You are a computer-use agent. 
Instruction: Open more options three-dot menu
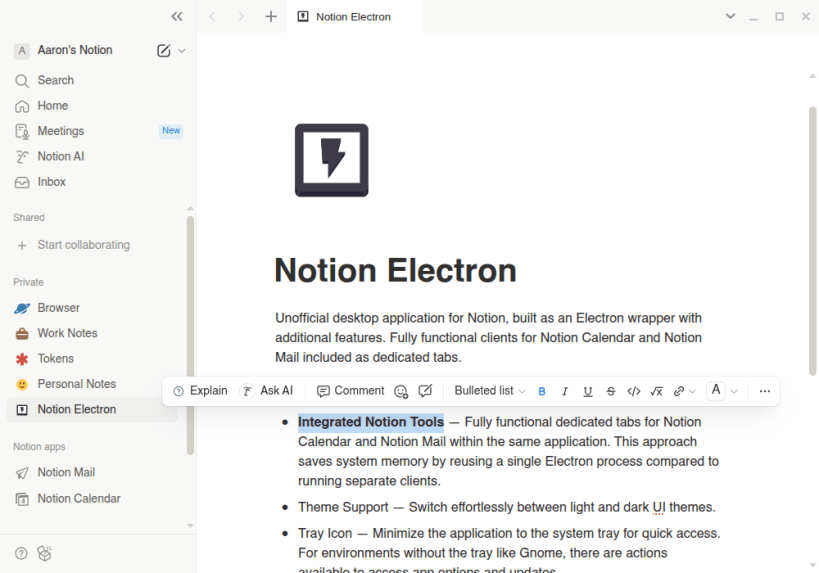(765, 391)
